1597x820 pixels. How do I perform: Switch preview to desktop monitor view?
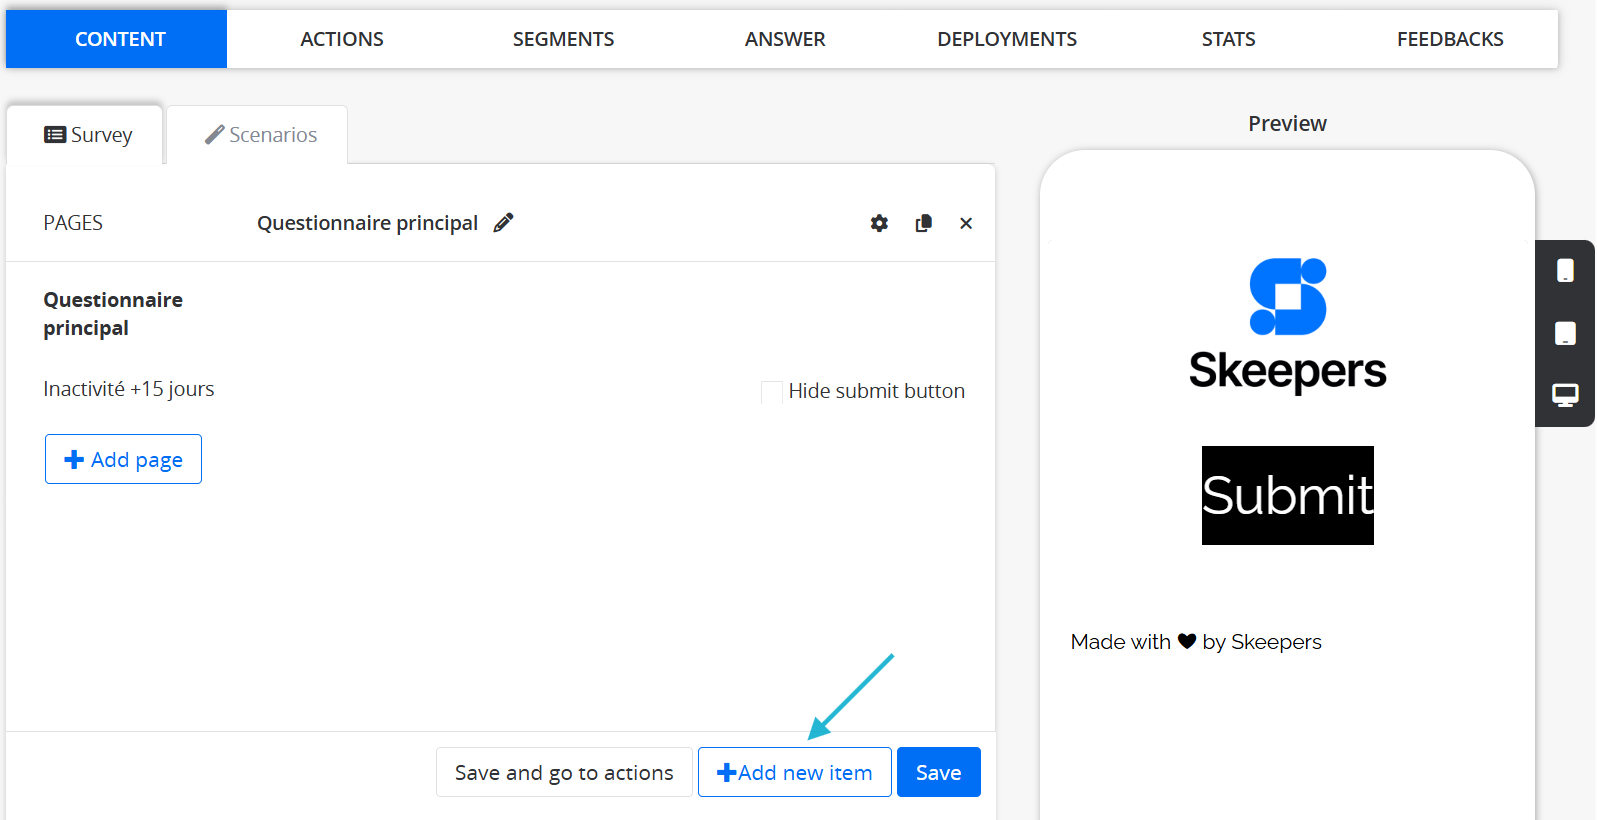[x=1565, y=395]
